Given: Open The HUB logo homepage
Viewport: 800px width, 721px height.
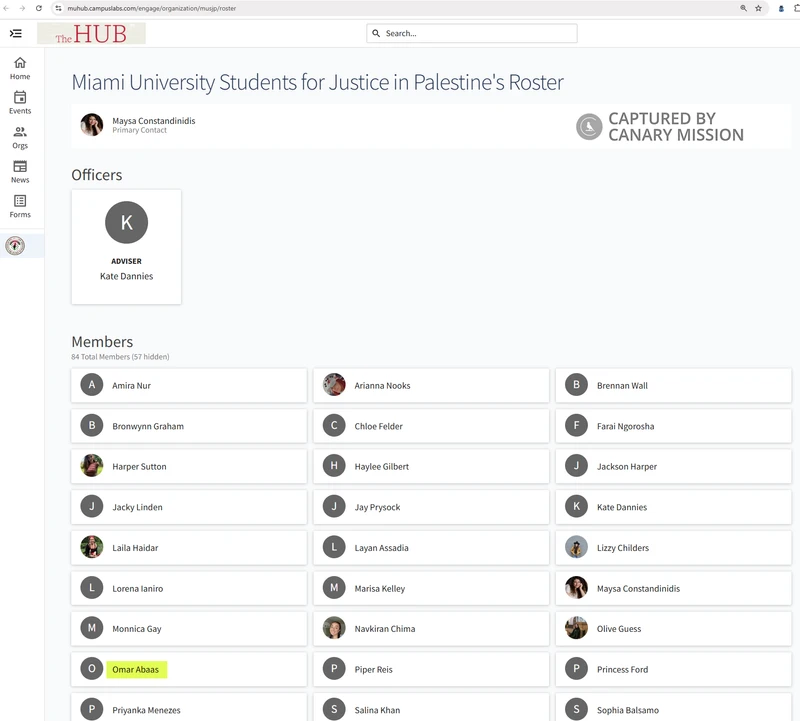Looking at the screenshot, I should pyautogui.click(x=91, y=34).
